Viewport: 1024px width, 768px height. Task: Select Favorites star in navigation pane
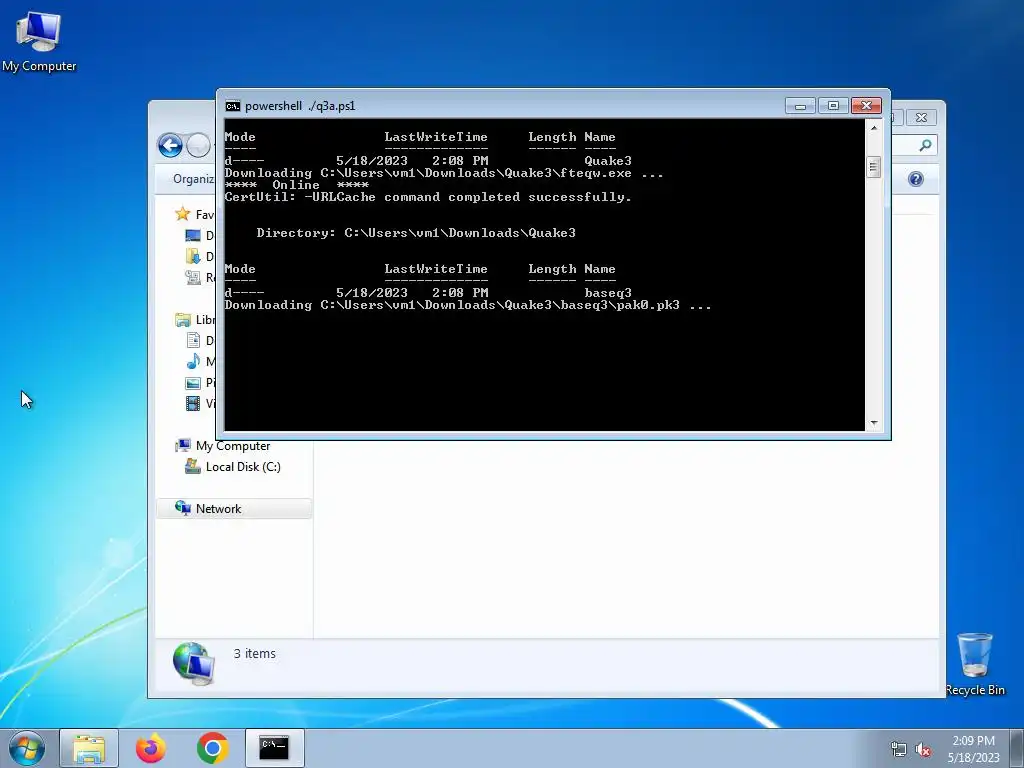[182, 214]
